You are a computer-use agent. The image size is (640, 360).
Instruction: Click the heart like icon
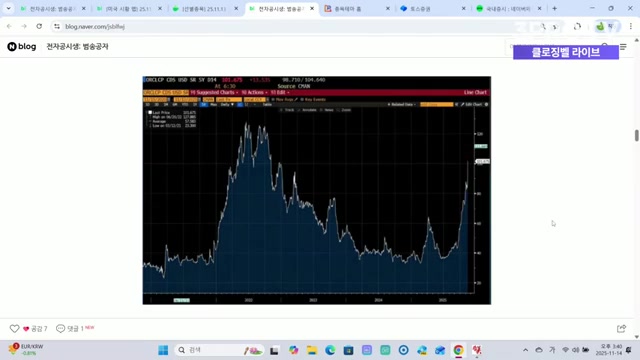coord(14,329)
